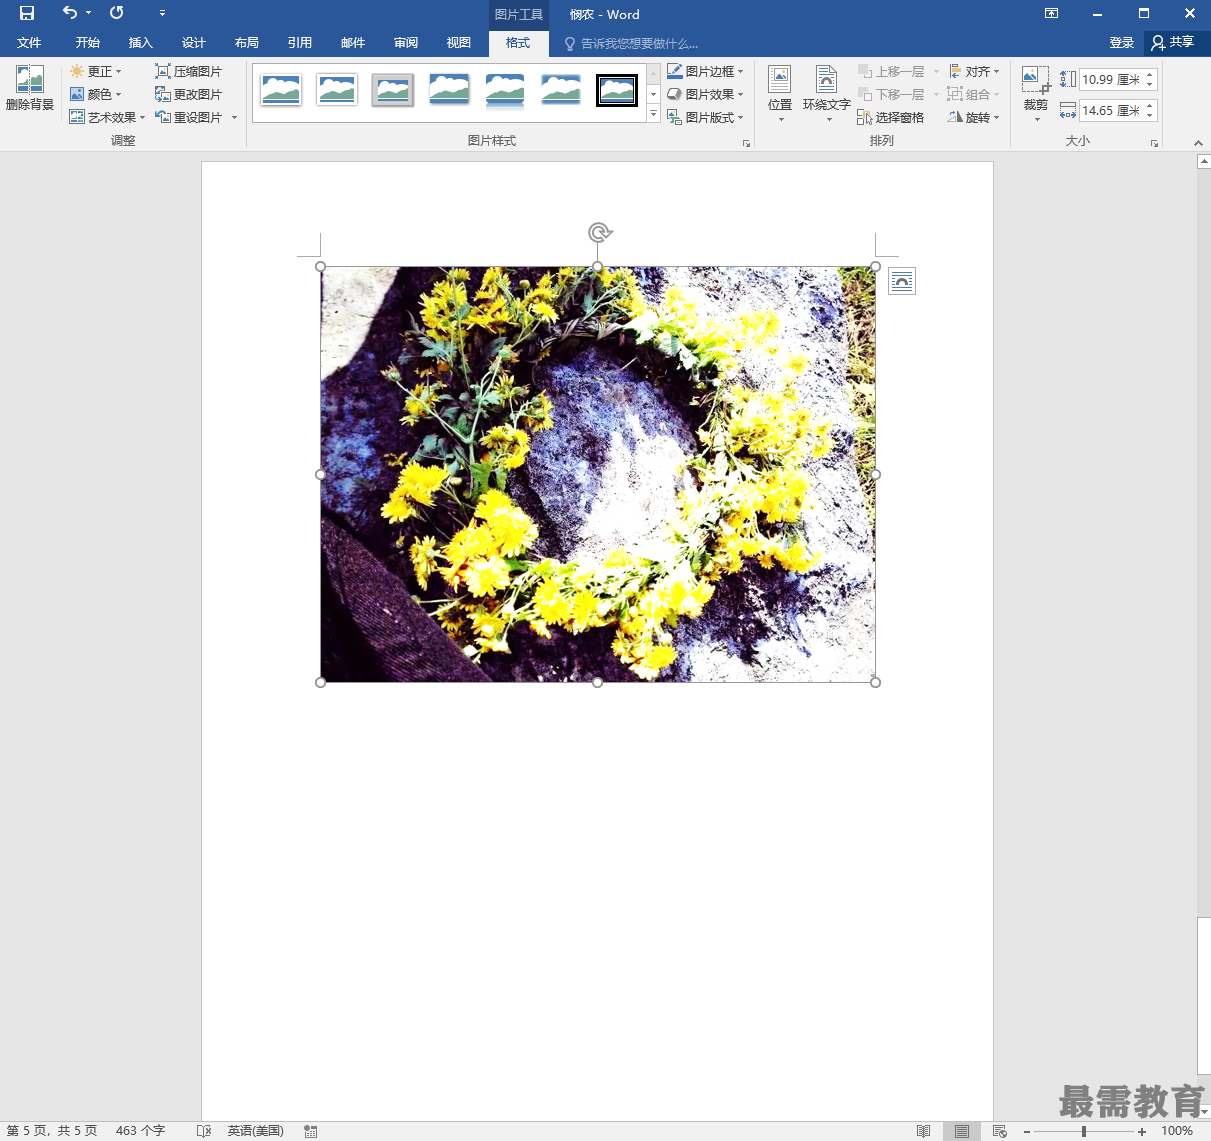The image size is (1211, 1141).
Task: Click the Sign in (登录) link
Action: (1121, 43)
